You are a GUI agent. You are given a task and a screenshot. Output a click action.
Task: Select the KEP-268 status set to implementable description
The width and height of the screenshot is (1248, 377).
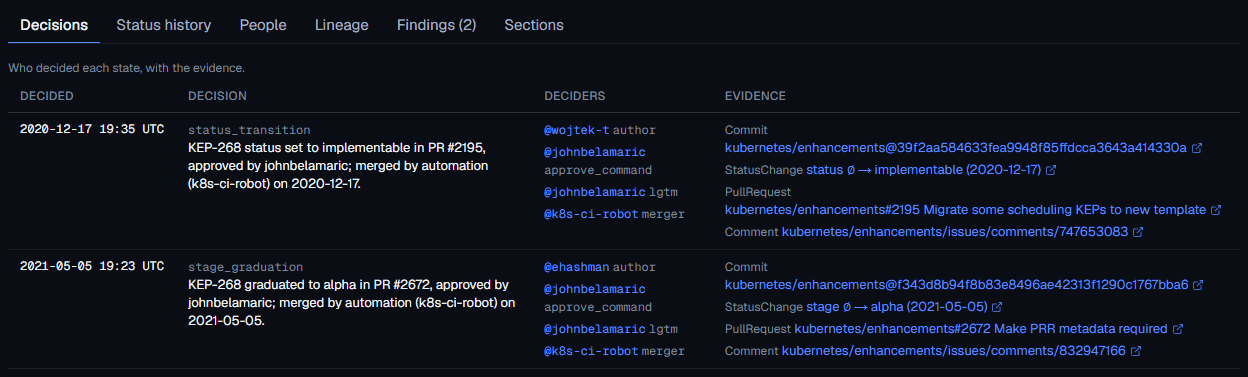pyautogui.click(x=338, y=166)
